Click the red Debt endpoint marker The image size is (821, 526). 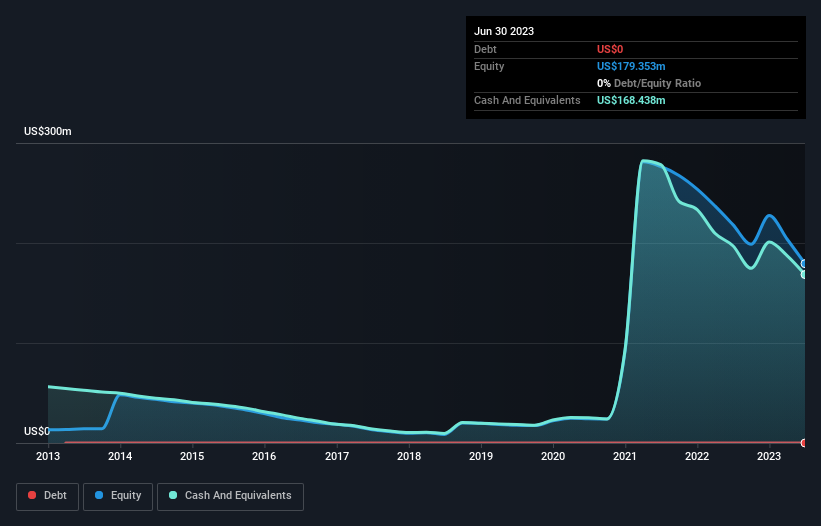tap(804, 443)
